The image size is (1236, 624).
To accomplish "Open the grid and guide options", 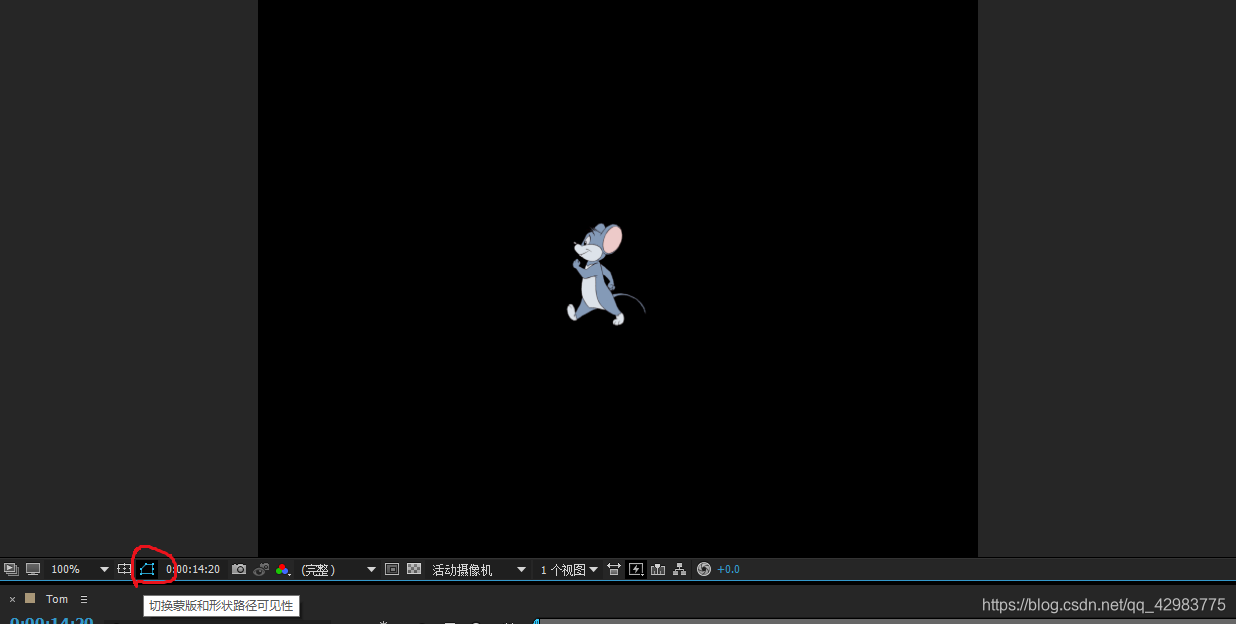I will (x=124, y=569).
